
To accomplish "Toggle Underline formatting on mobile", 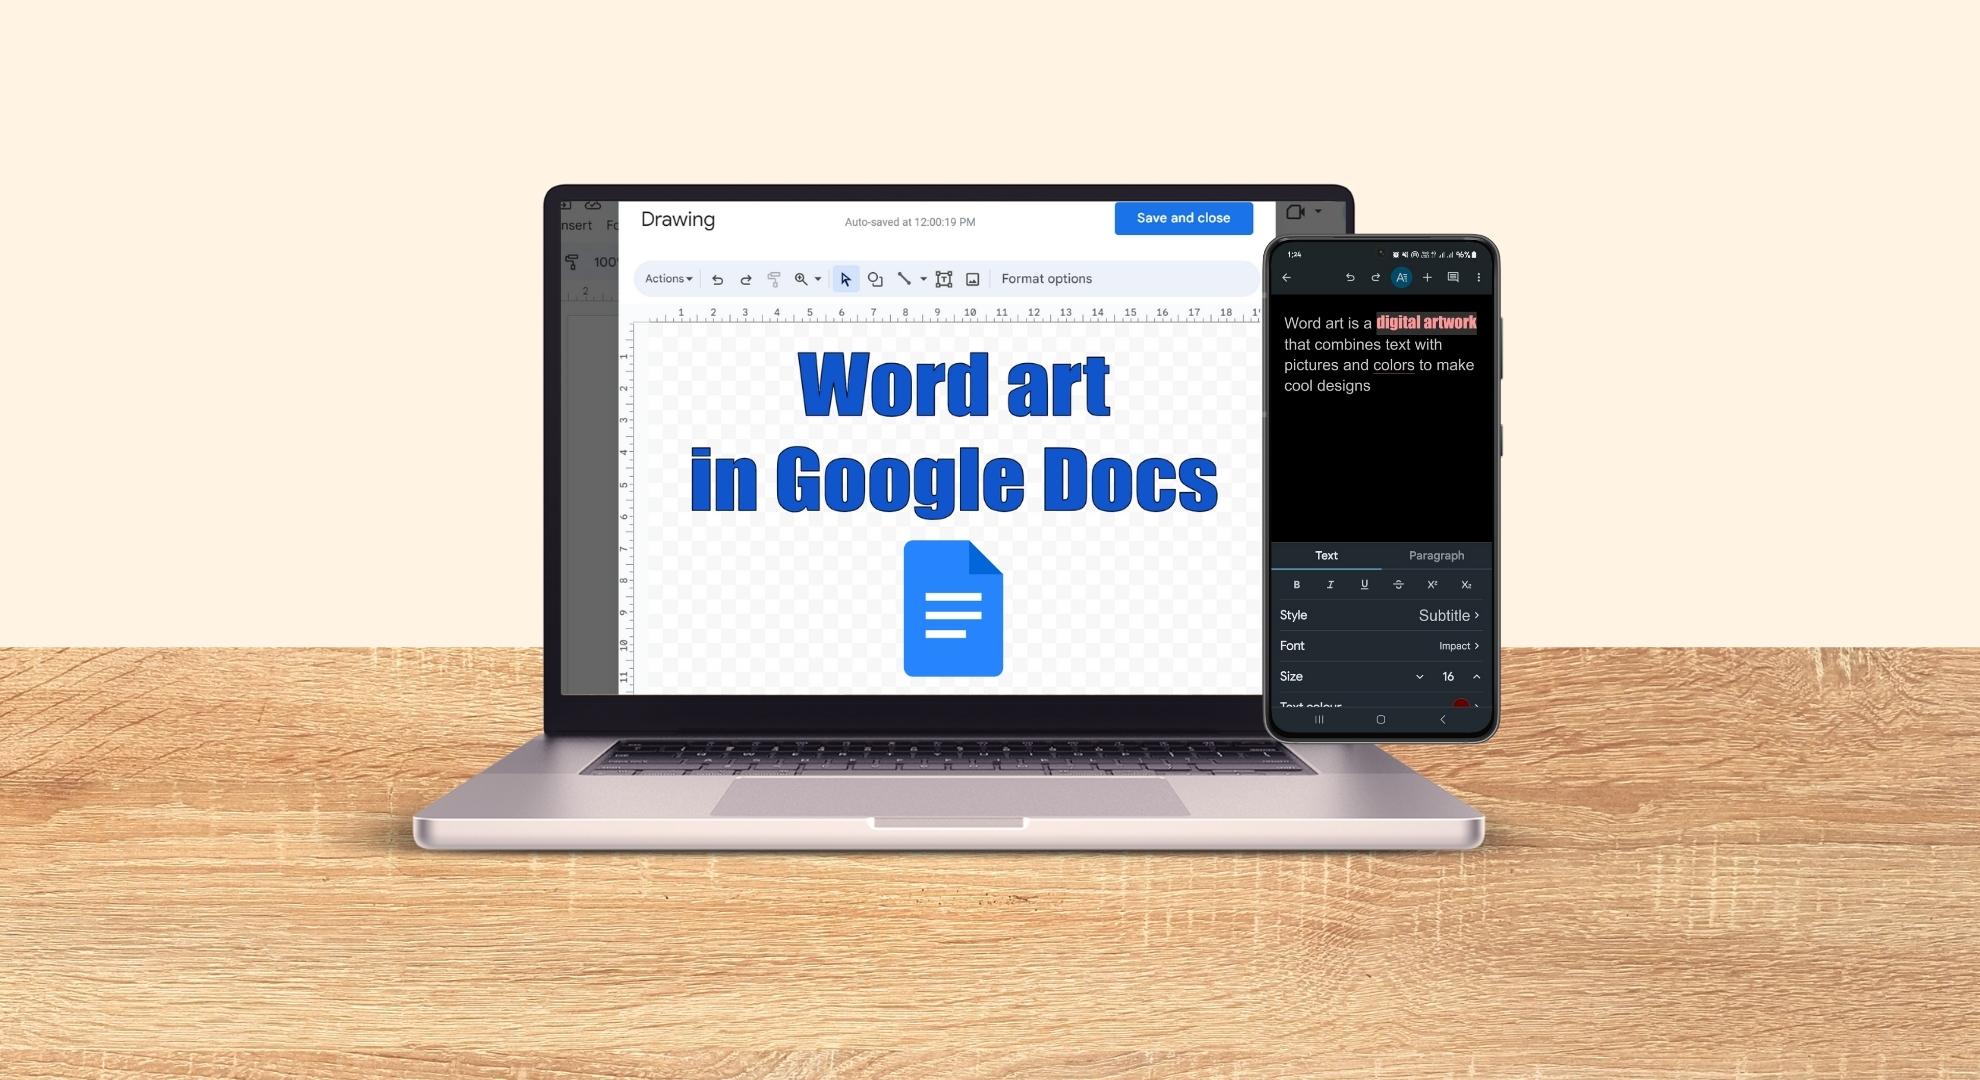I will tap(1363, 584).
